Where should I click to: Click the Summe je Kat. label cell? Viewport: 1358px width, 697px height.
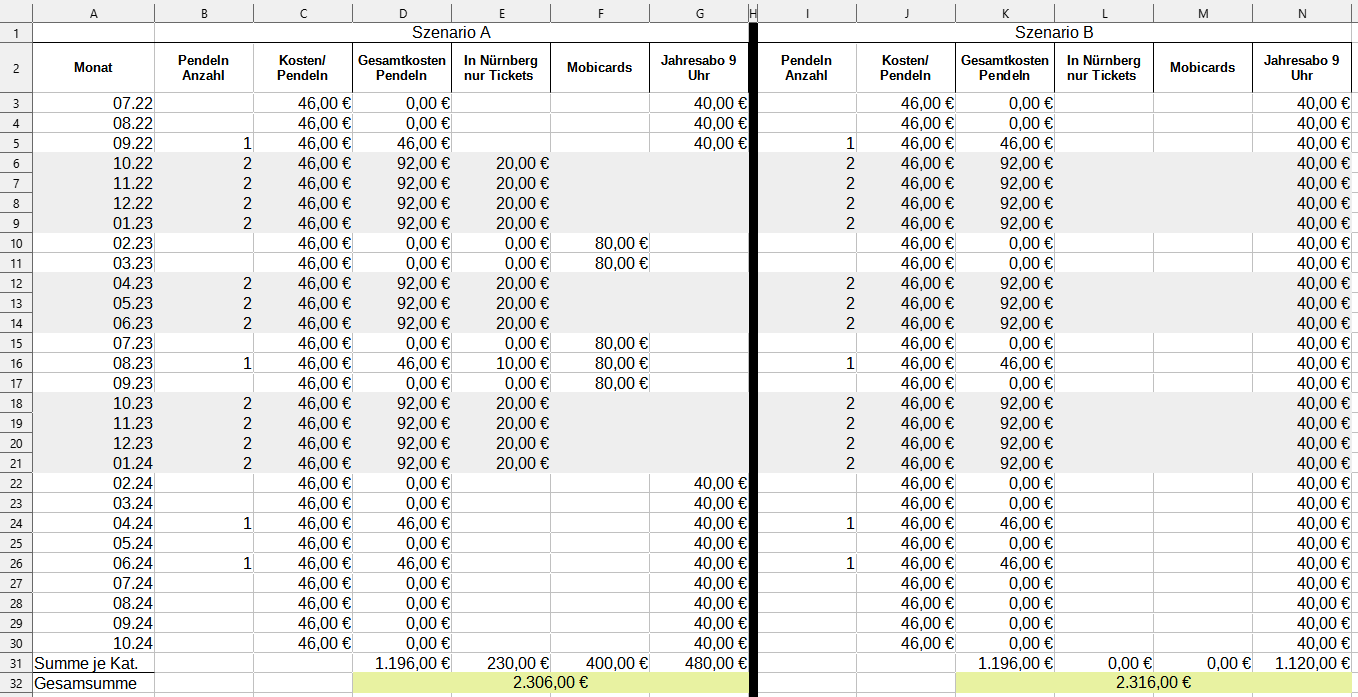pos(93,663)
